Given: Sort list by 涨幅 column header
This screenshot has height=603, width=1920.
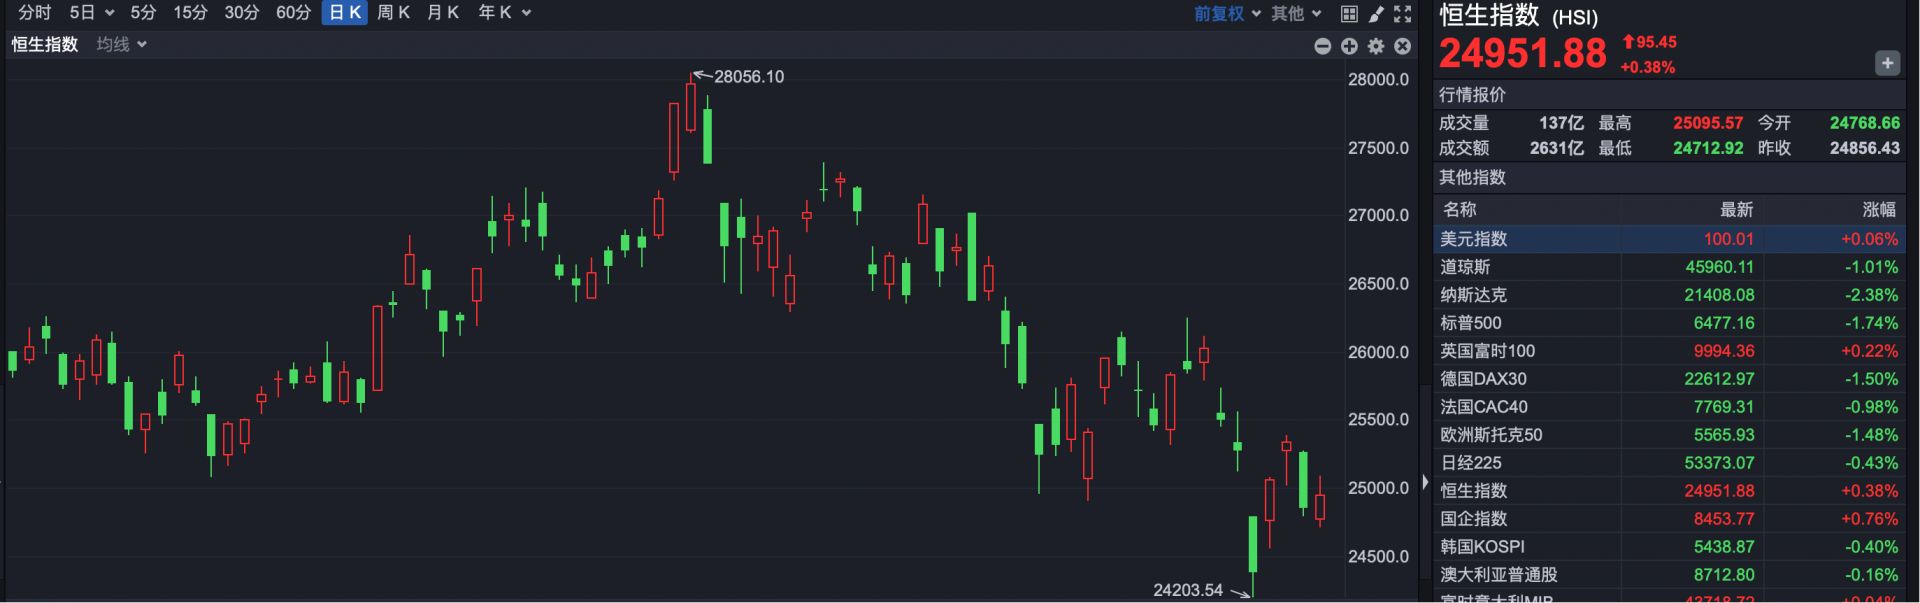Looking at the screenshot, I should 1879,209.
